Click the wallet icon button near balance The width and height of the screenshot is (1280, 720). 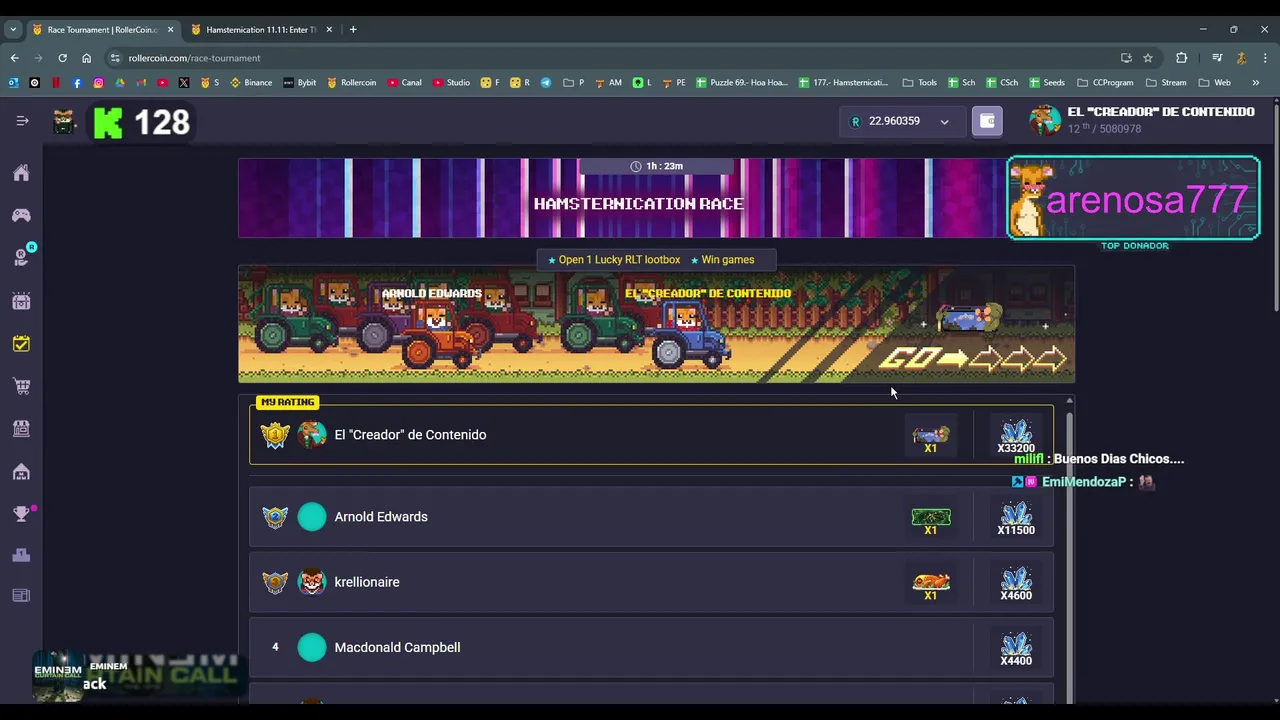coord(987,121)
